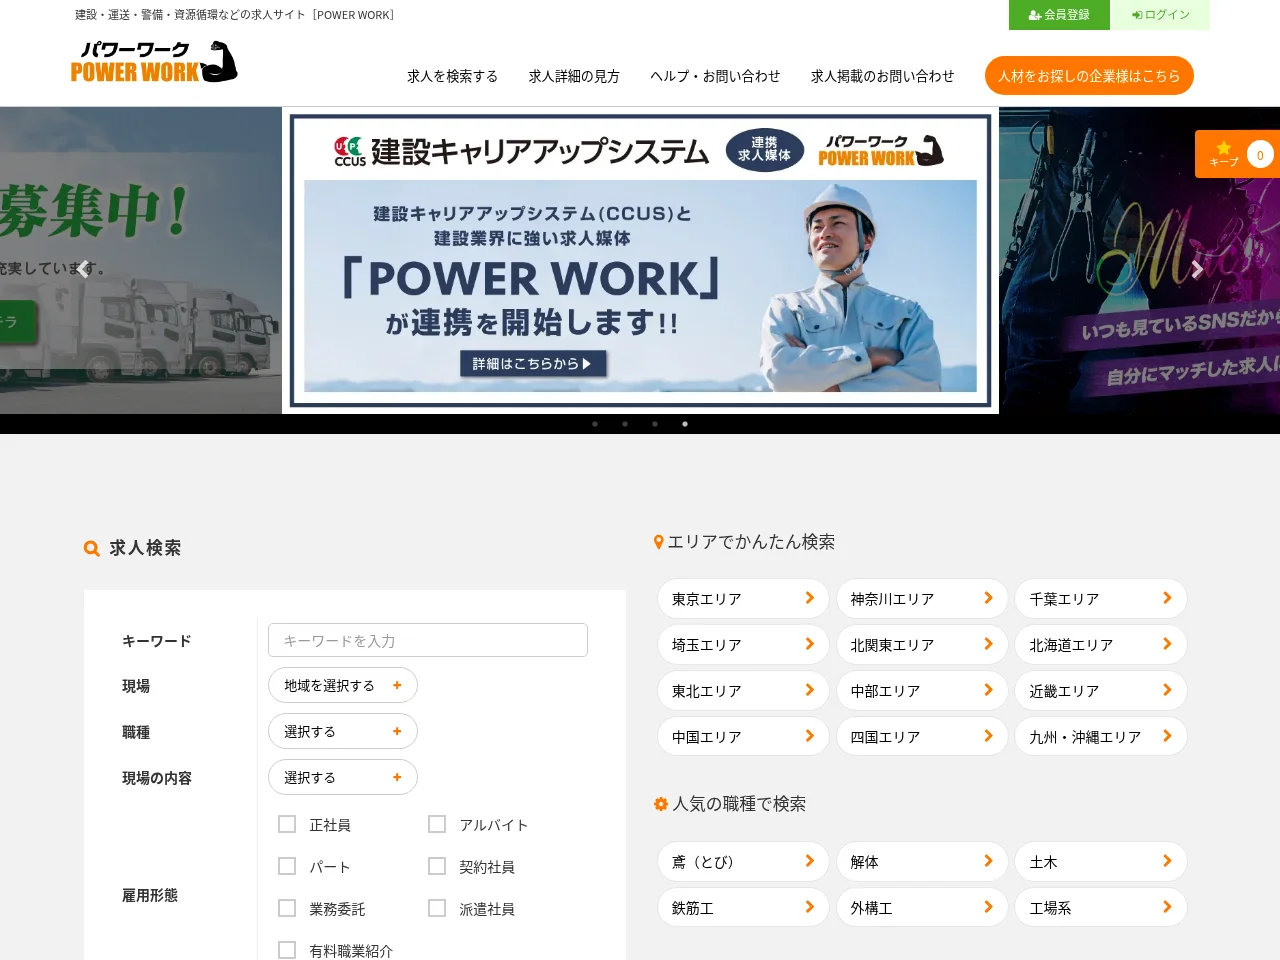Click the orange search magnifier icon
Viewport: 1280px width, 960px height.
[x=92, y=548]
